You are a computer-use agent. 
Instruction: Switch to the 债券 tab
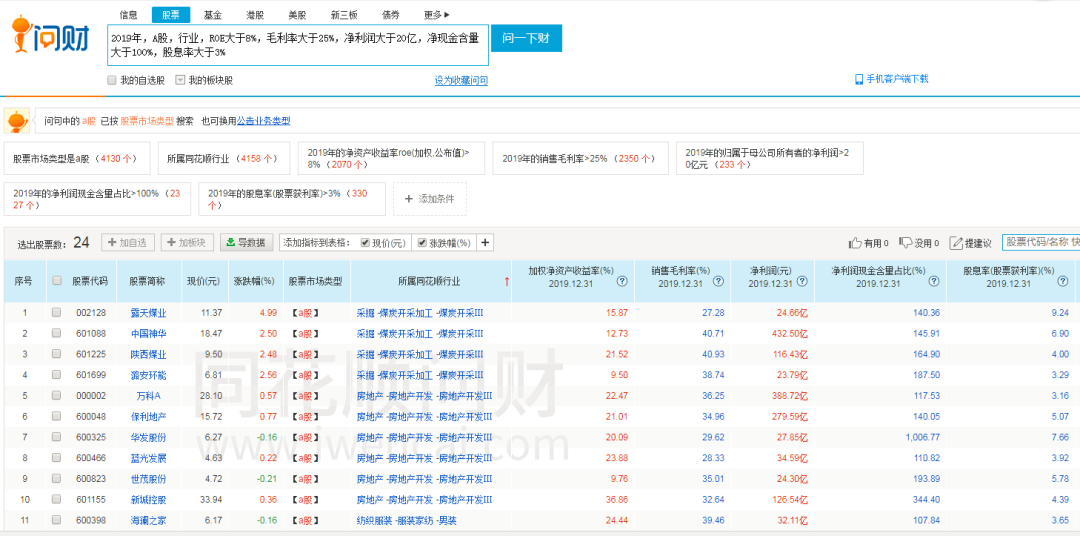(391, 14)
